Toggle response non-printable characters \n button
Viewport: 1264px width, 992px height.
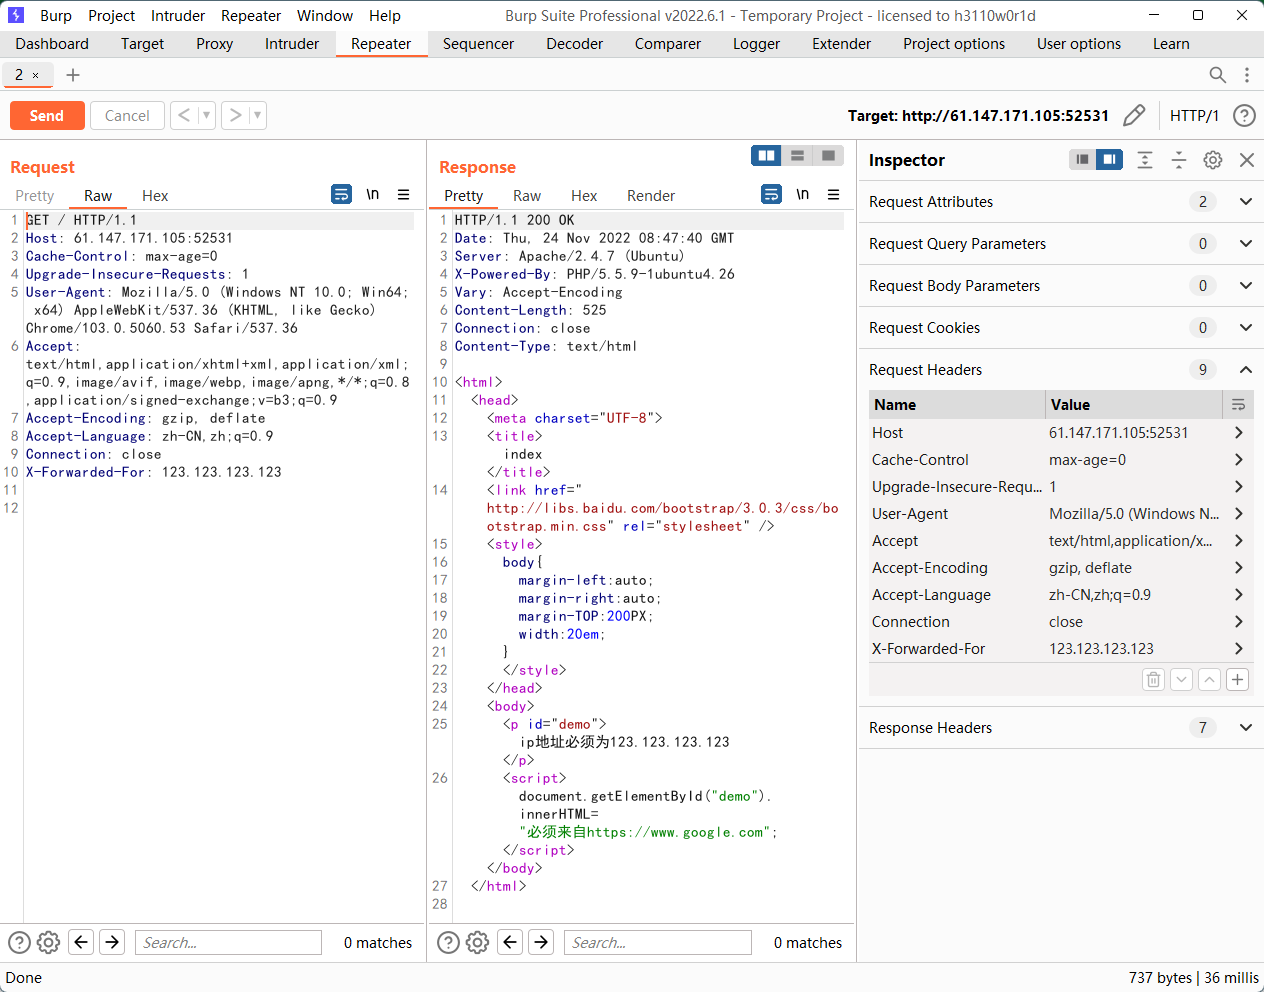click(802, 195)
